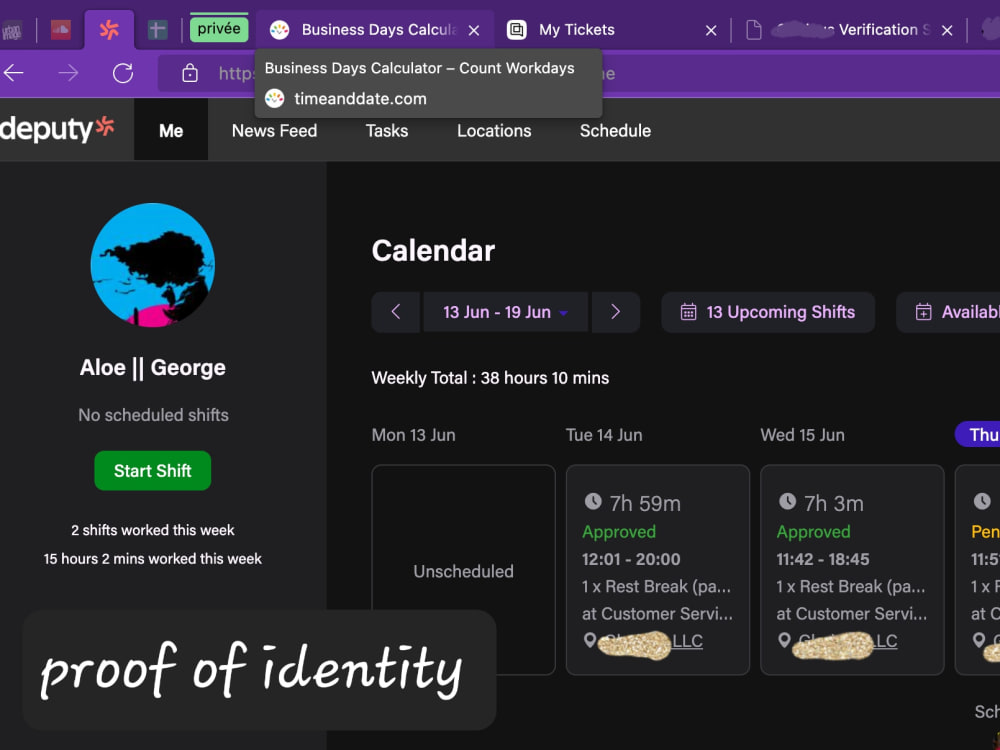The height and width of the screenshot is (750, 1000).
Task: Open the 13 Jun - 19 Jun date dropdown
Action: (505, 312)
